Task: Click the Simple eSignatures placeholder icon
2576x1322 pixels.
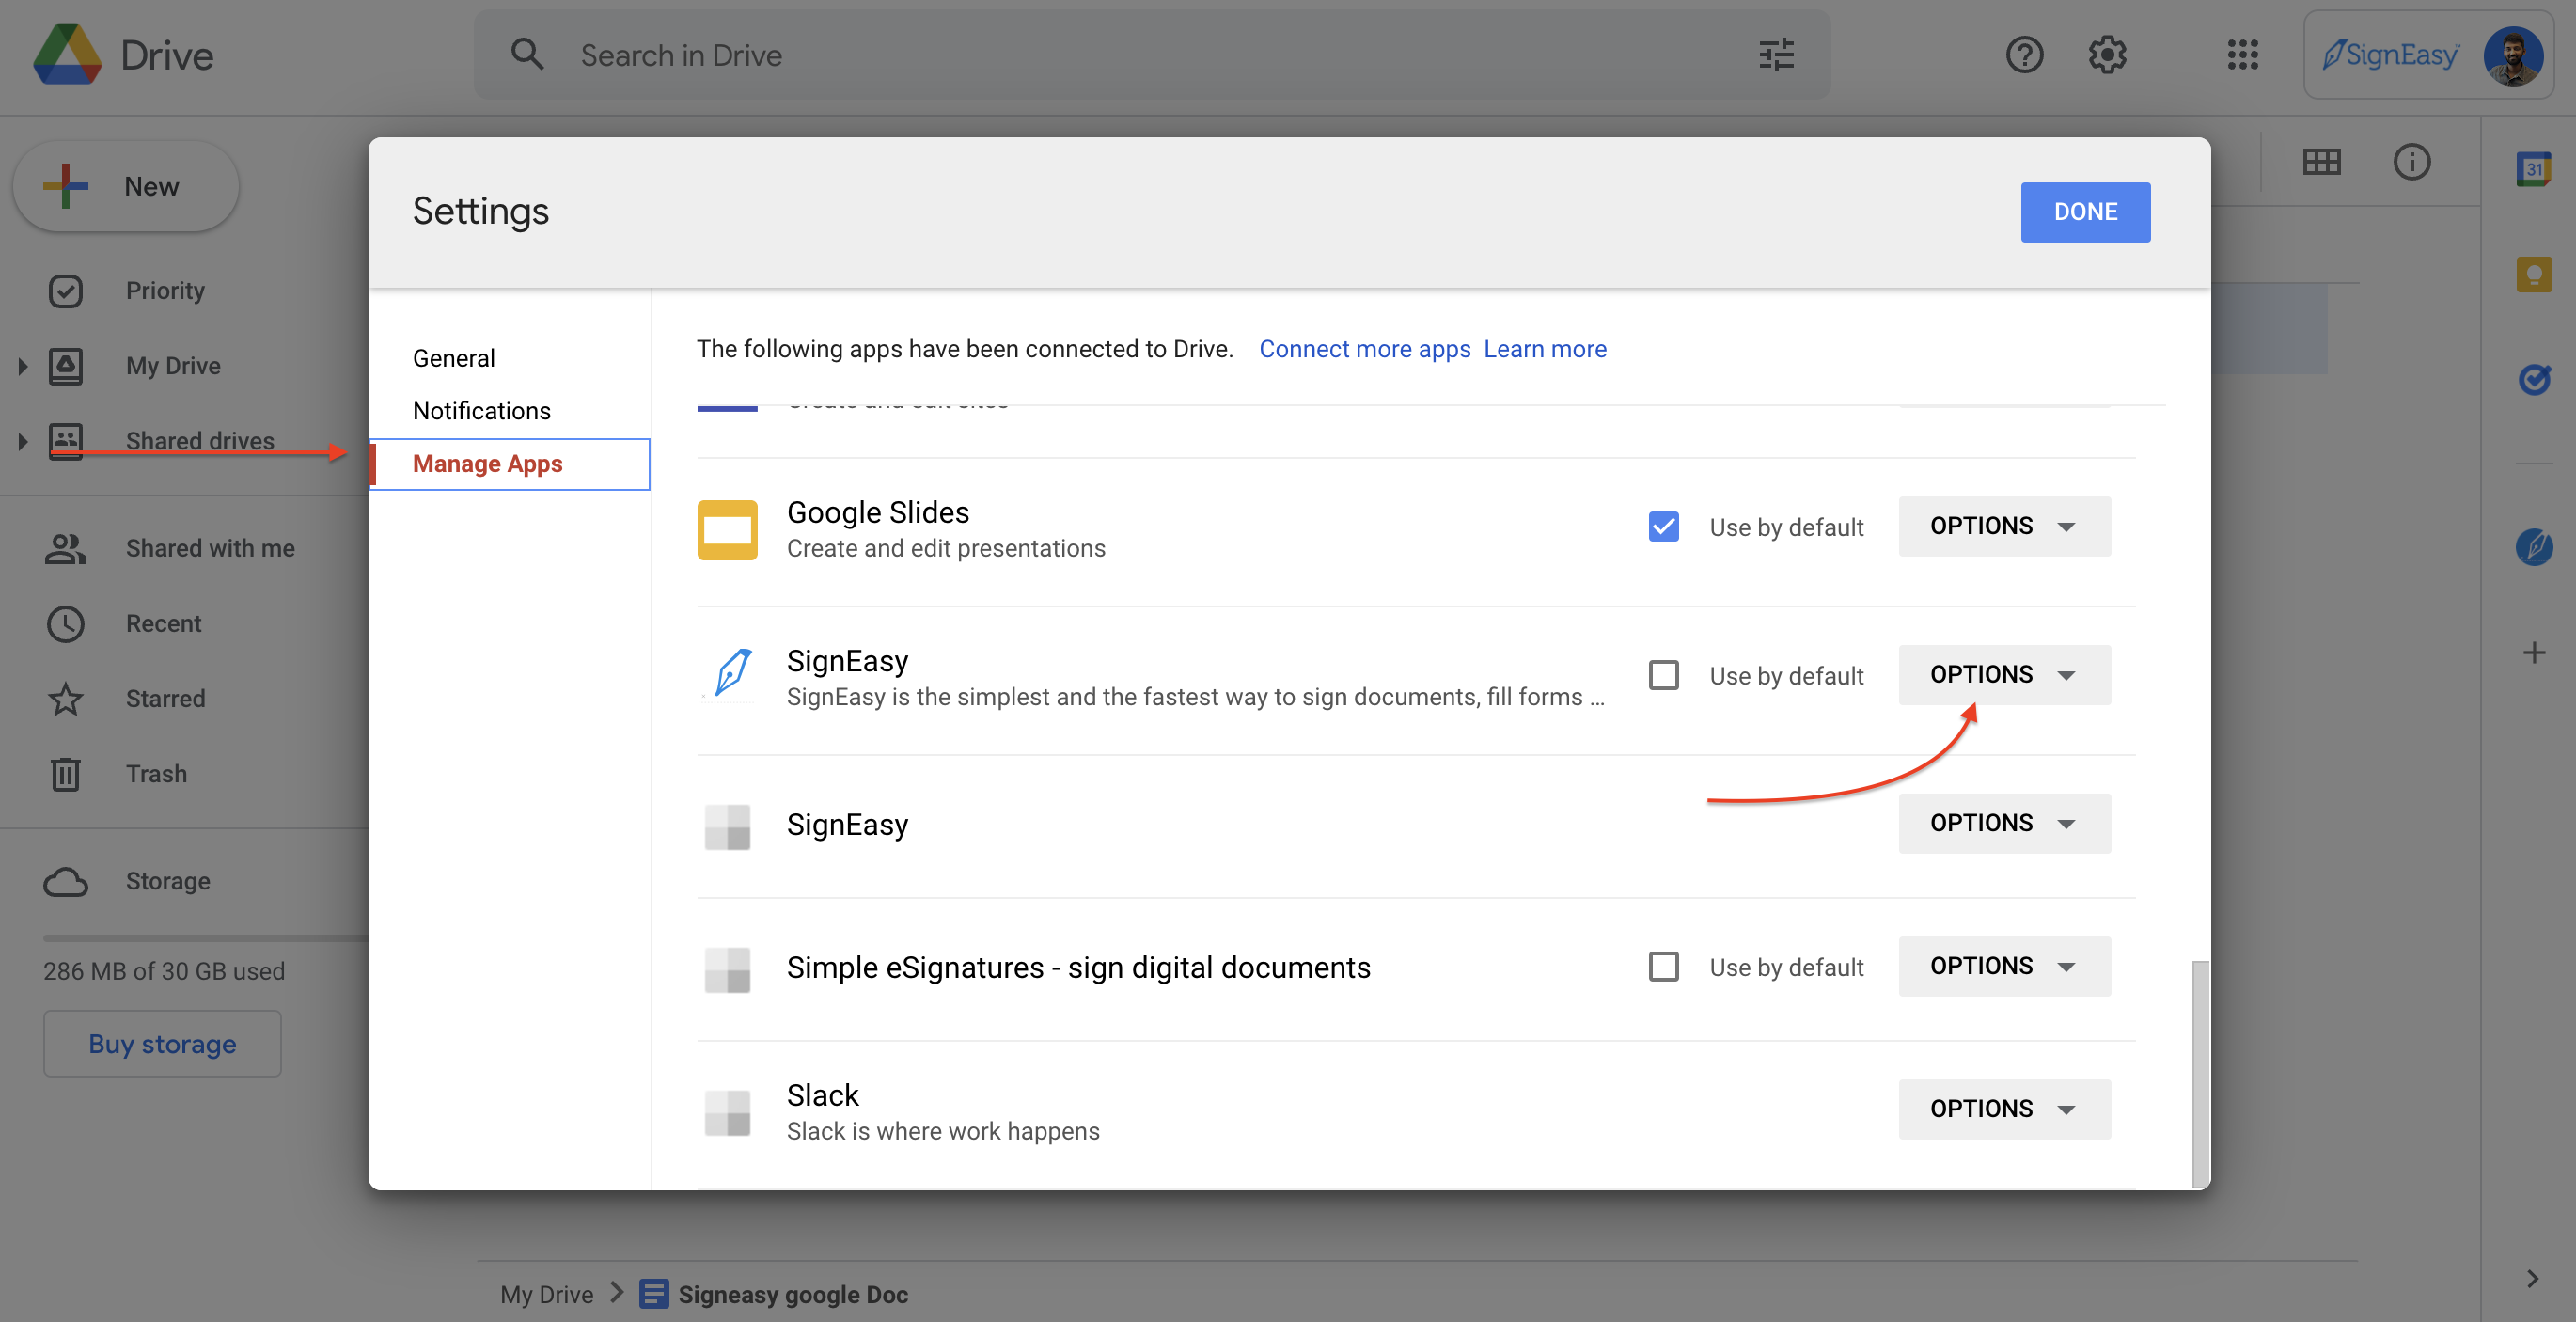Action: point(727,969)
